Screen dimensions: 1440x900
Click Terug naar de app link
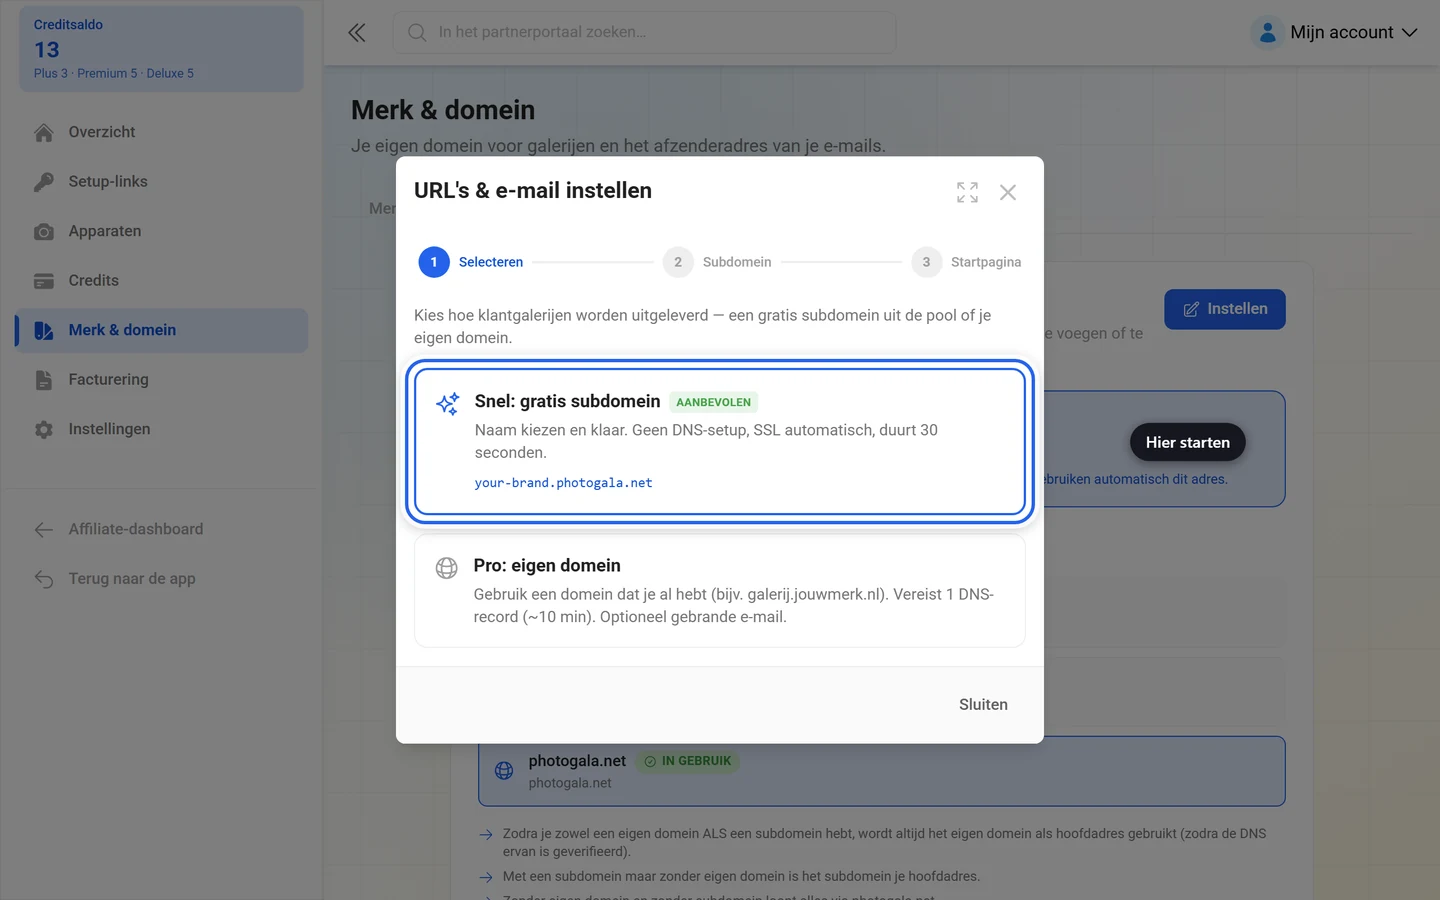162,579
